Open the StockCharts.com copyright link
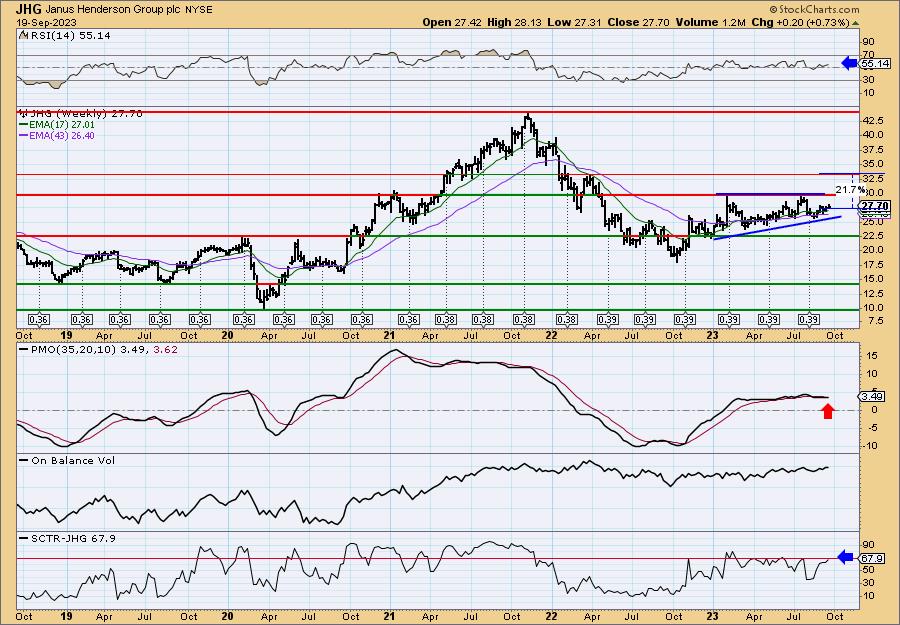900x625 pixels. point(814,9)
